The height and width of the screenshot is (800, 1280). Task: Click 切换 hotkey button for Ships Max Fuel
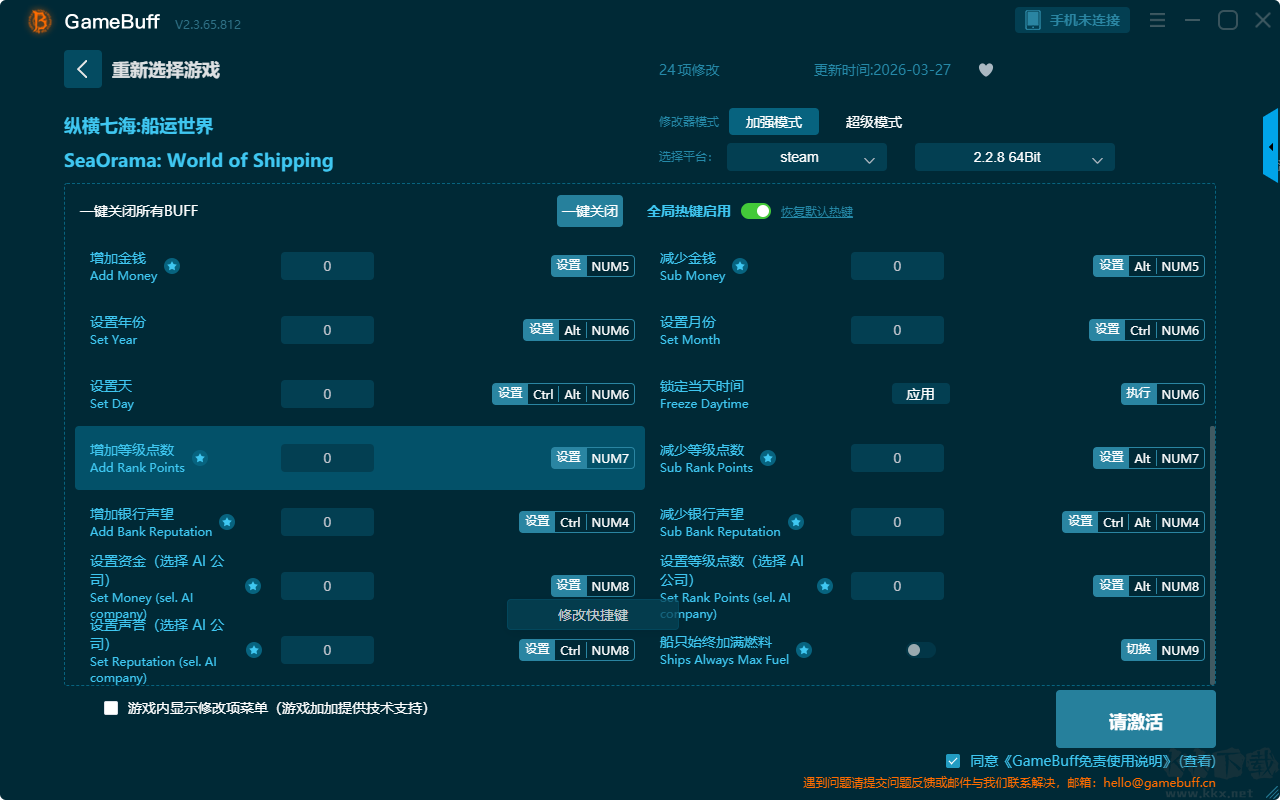(1139, 650)
